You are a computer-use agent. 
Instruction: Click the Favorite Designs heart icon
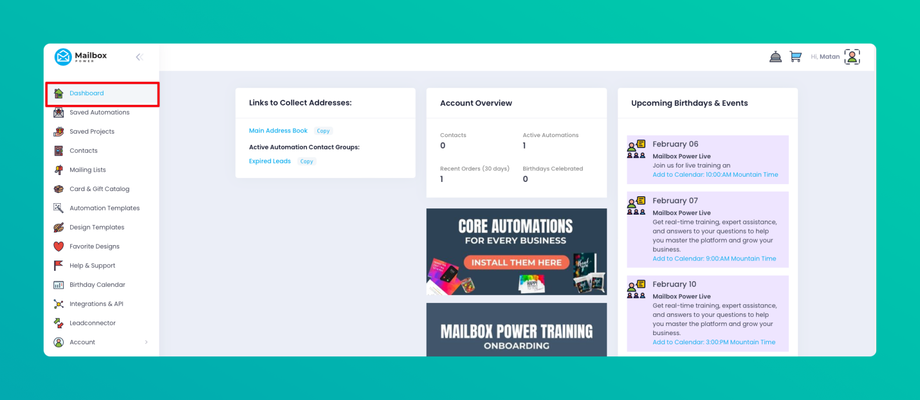58,246
